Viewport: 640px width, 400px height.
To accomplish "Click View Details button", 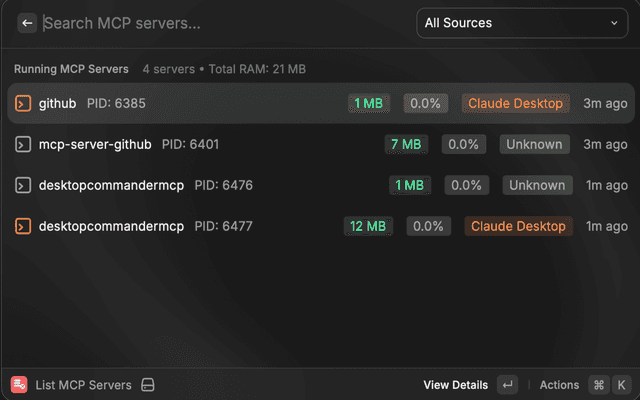I will tap(455, 385).
